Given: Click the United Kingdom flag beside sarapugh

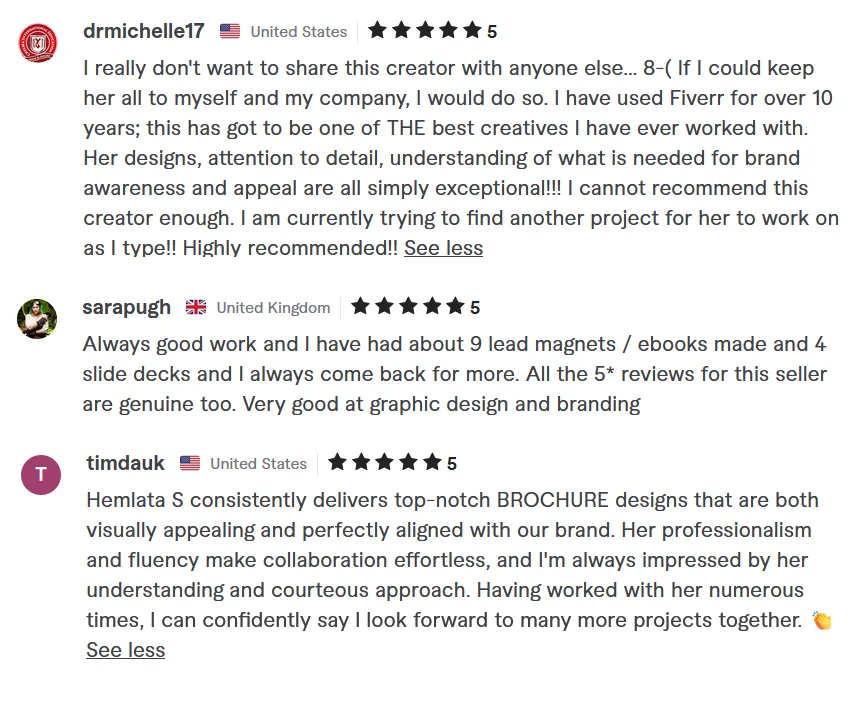Looking at the screenshot, I should pyautogui.click(x=196, y=307).
